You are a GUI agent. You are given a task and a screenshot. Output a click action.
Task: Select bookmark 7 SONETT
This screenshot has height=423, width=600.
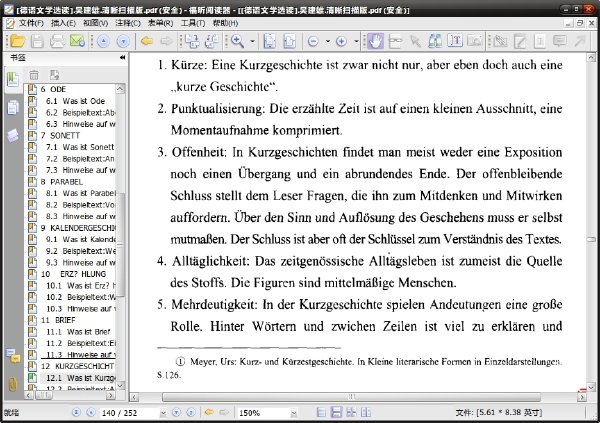[x=60, y=136]
